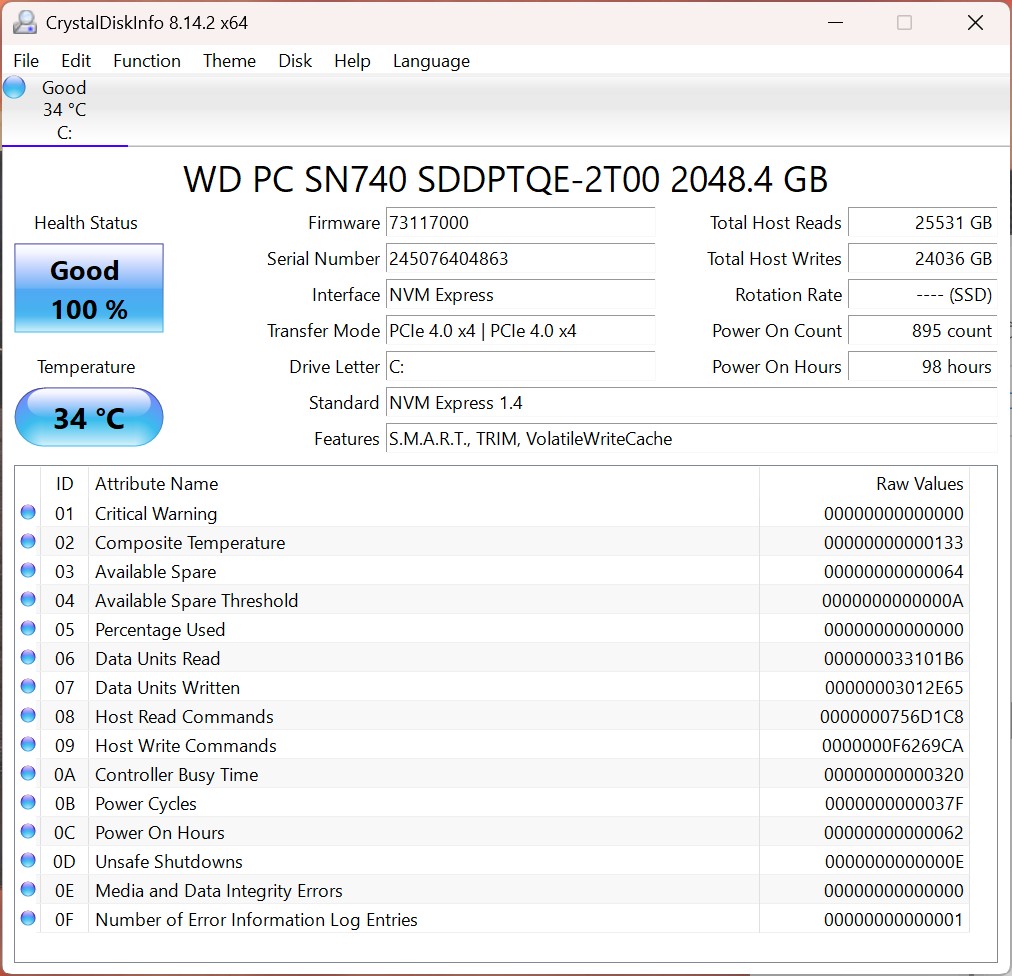Open the Disk menu

tap(295, 61)
